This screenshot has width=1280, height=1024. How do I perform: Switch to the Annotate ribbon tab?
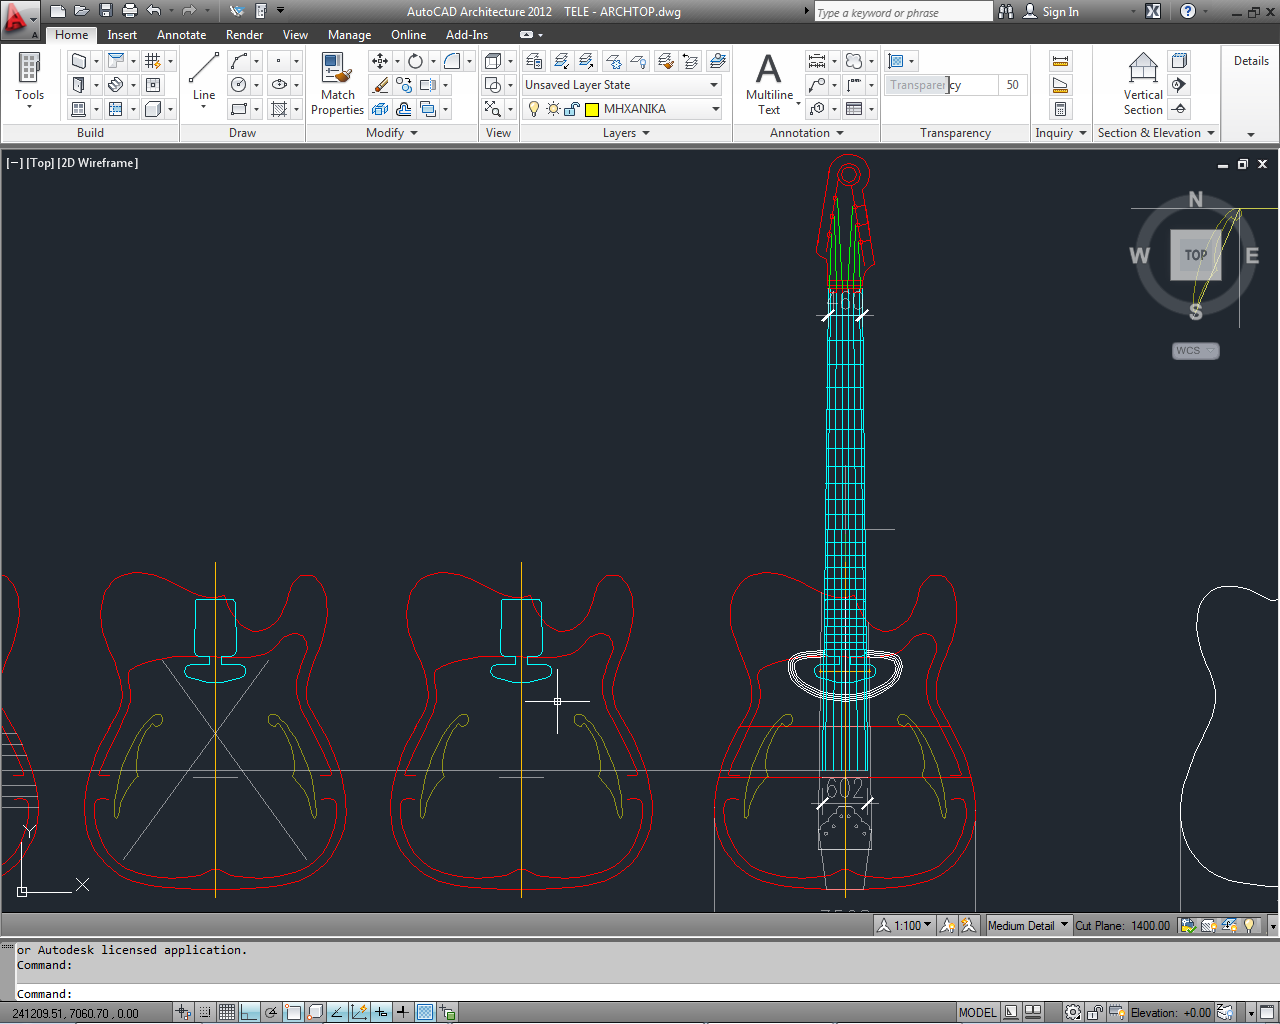point(181,35)
